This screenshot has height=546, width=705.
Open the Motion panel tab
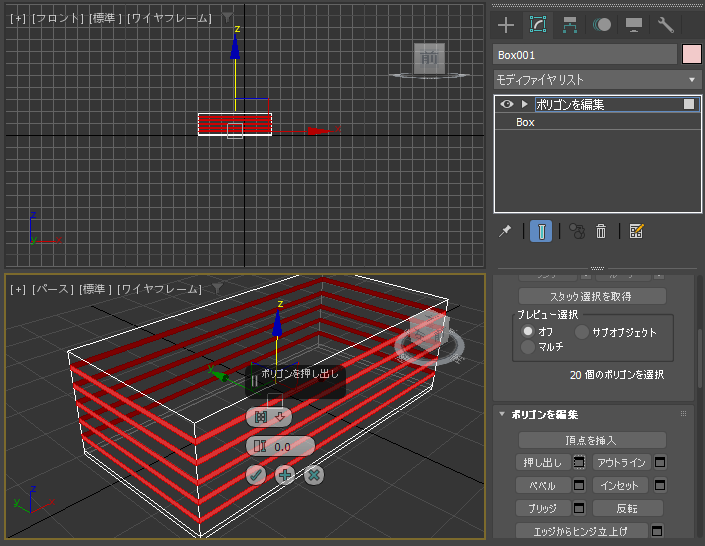click(602, 25)
